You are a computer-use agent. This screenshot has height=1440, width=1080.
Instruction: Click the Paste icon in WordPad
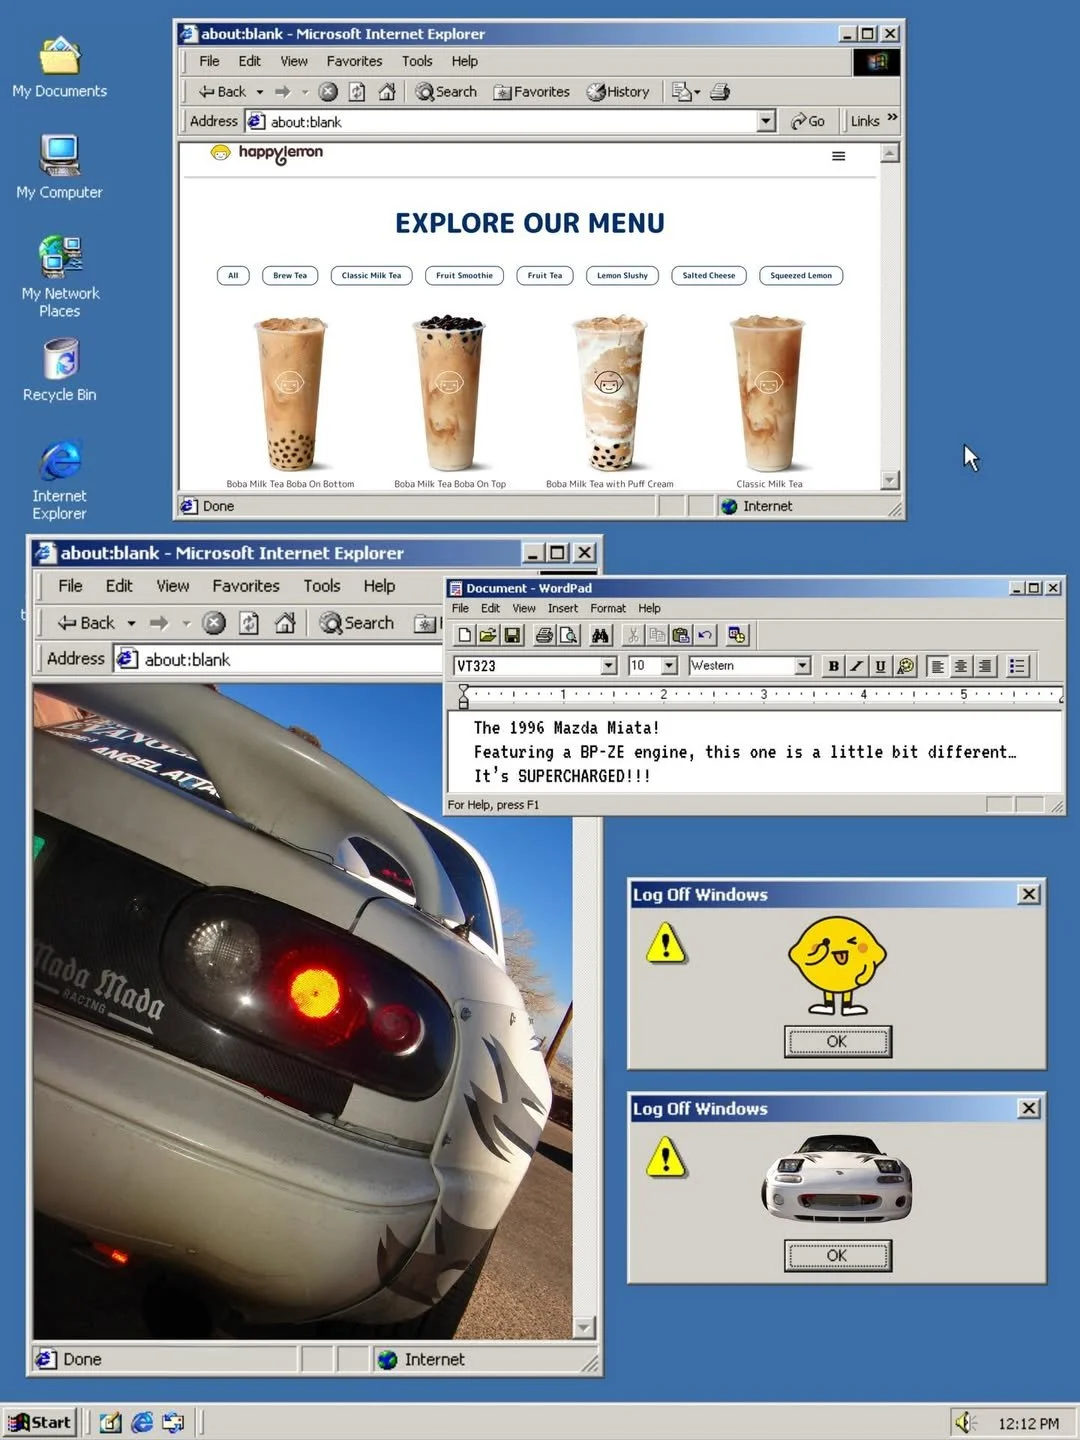pos(681,635)
